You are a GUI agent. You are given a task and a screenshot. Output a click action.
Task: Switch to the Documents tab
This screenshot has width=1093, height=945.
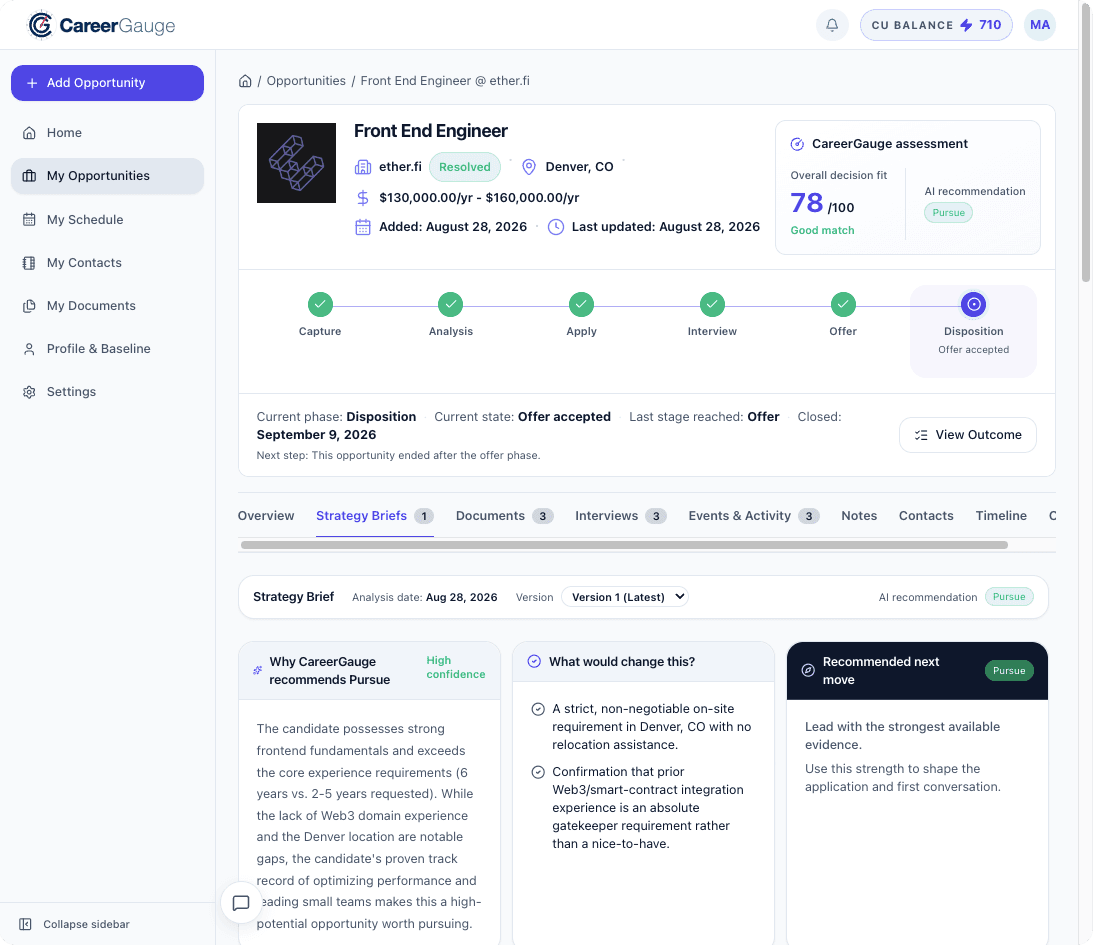(505, 516)
